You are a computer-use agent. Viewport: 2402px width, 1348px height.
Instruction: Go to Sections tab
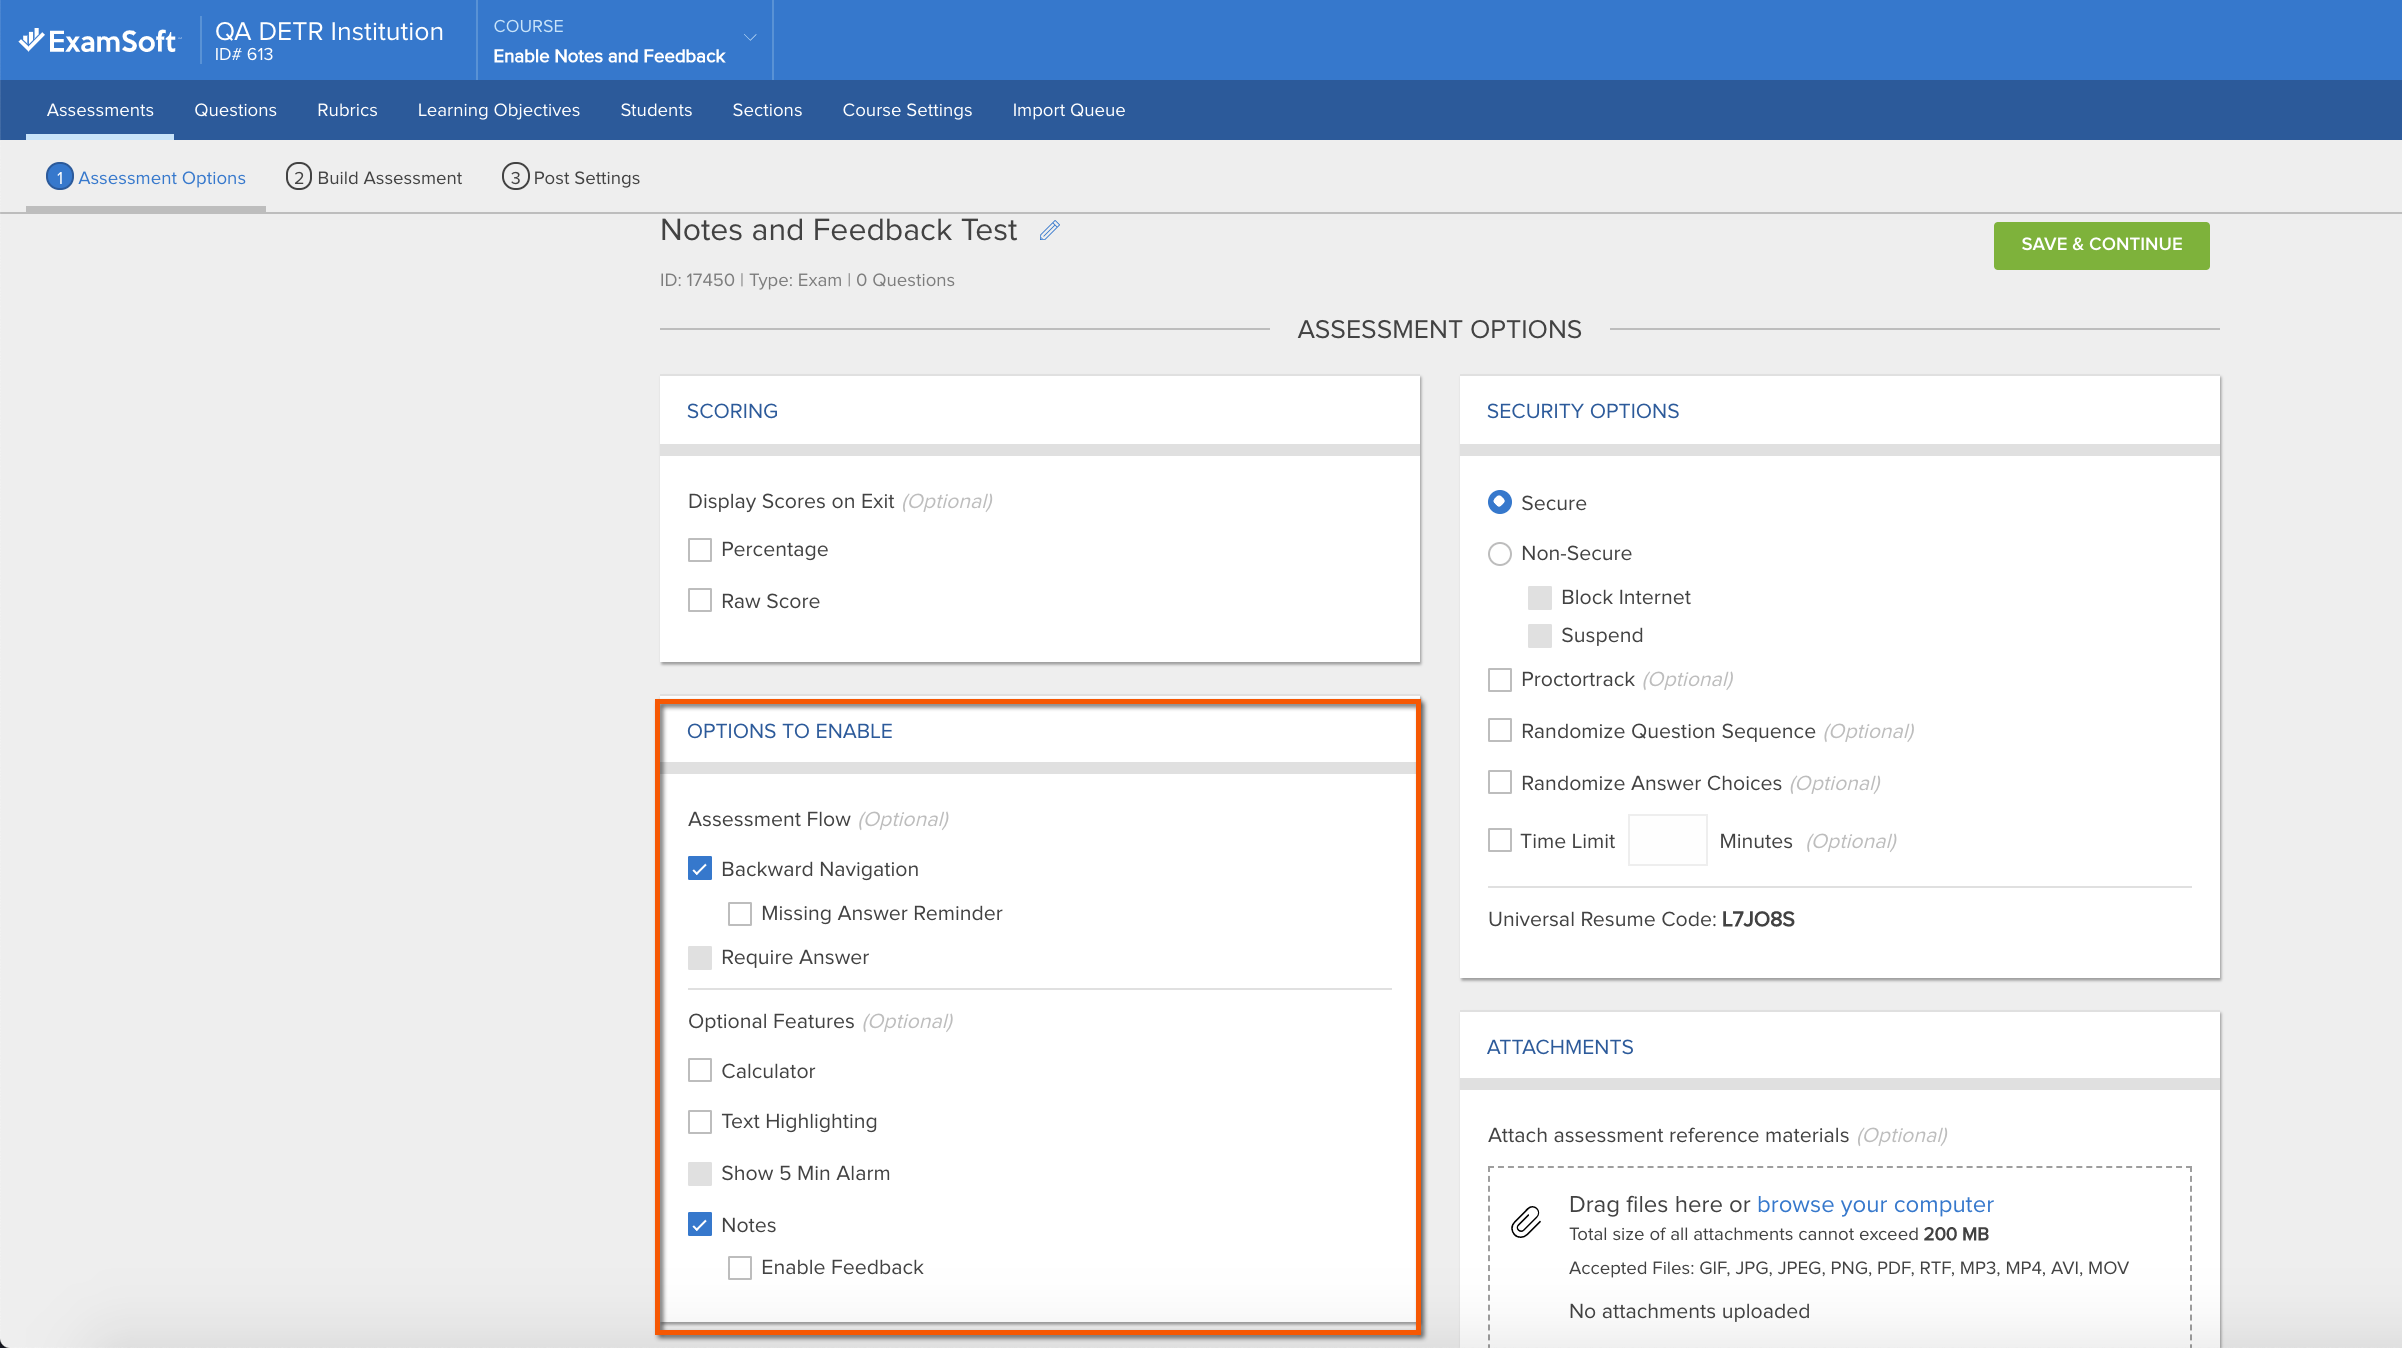pos(767,110)
